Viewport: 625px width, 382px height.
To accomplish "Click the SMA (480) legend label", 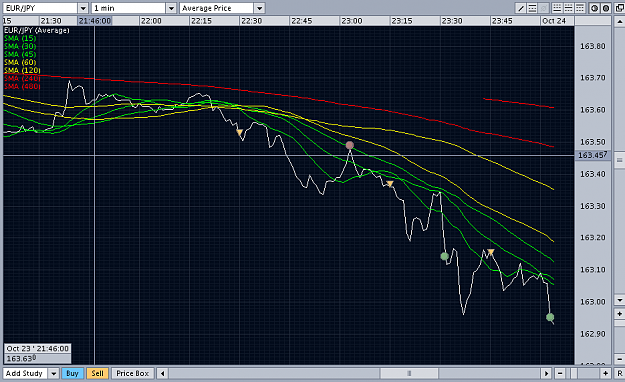I will [x=22, y=86].
